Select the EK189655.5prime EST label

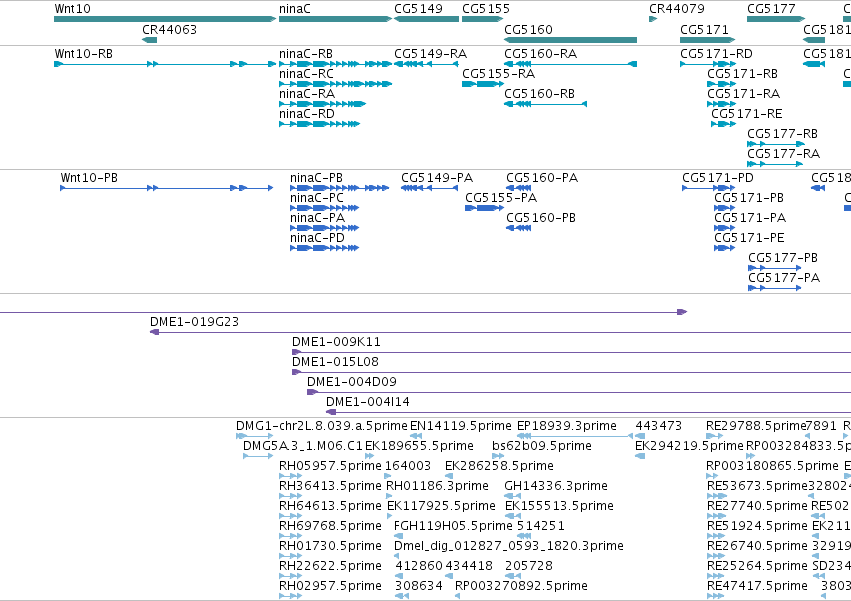tap(419, 446)
